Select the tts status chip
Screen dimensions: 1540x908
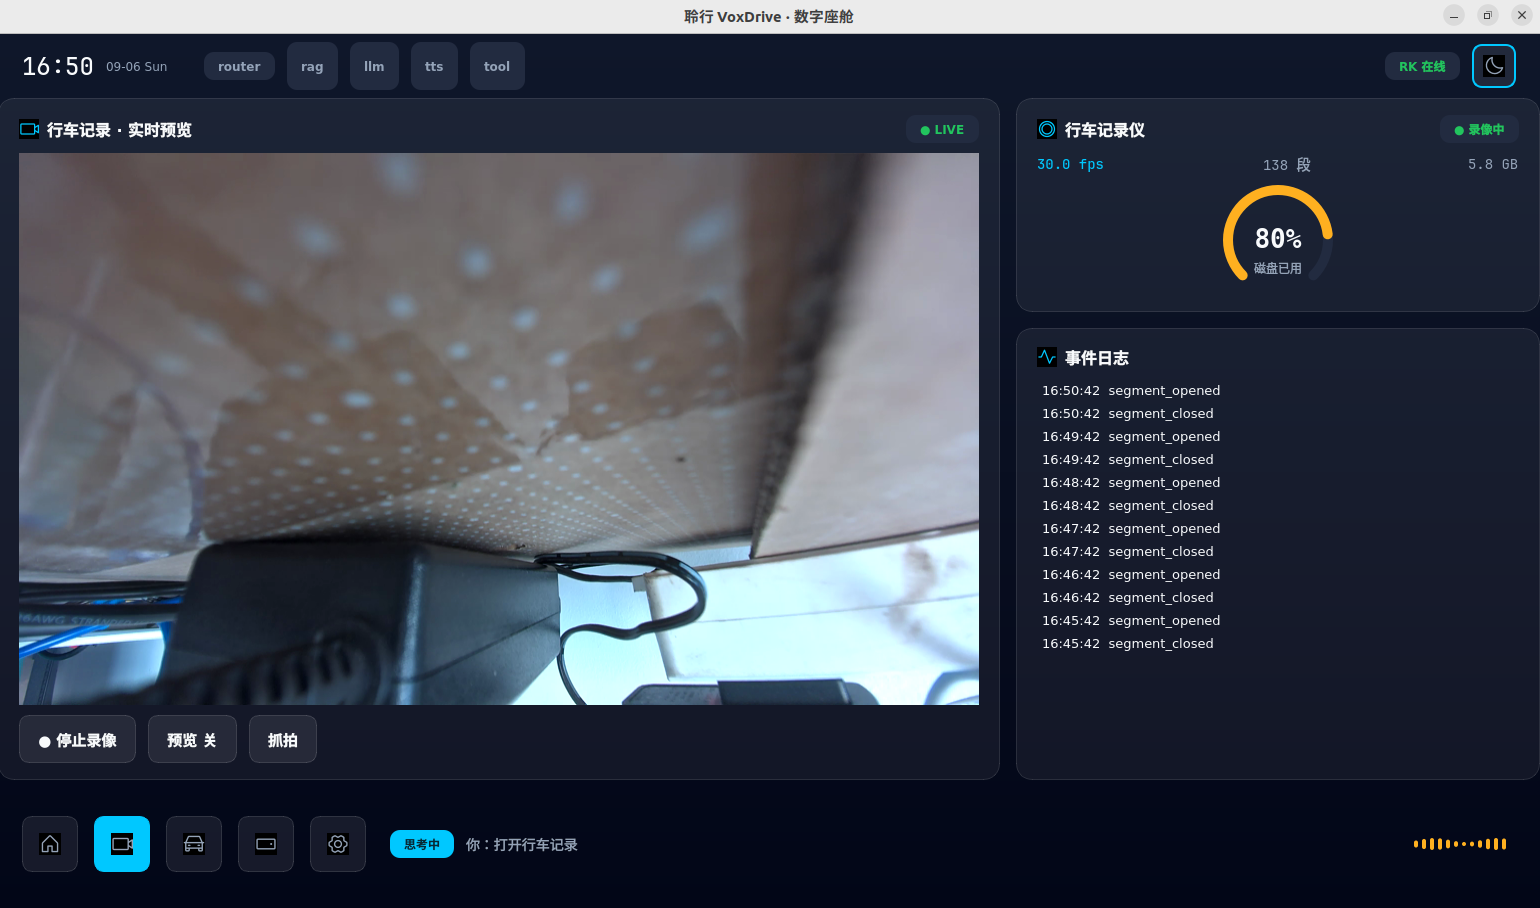click(x=434, y=66)
